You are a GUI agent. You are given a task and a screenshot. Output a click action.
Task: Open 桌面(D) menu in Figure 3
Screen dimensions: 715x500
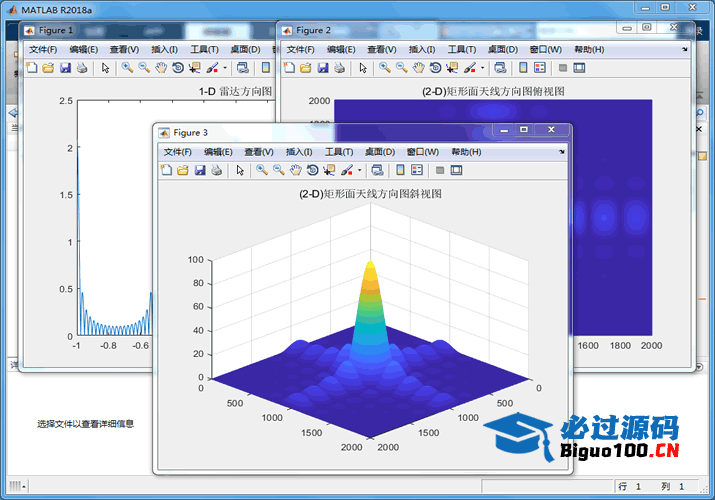(380, 152)
